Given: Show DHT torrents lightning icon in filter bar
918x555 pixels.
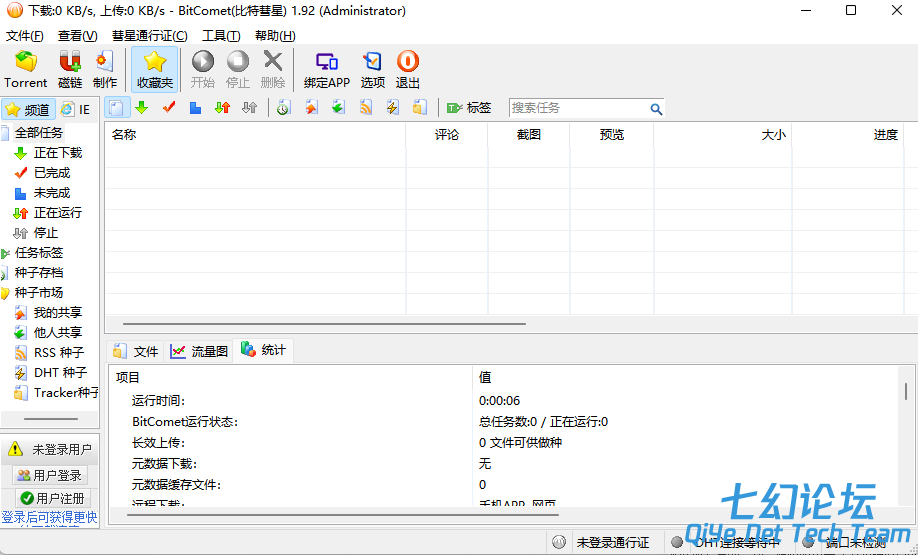Looking at the screenshot, I should (392, 108).
